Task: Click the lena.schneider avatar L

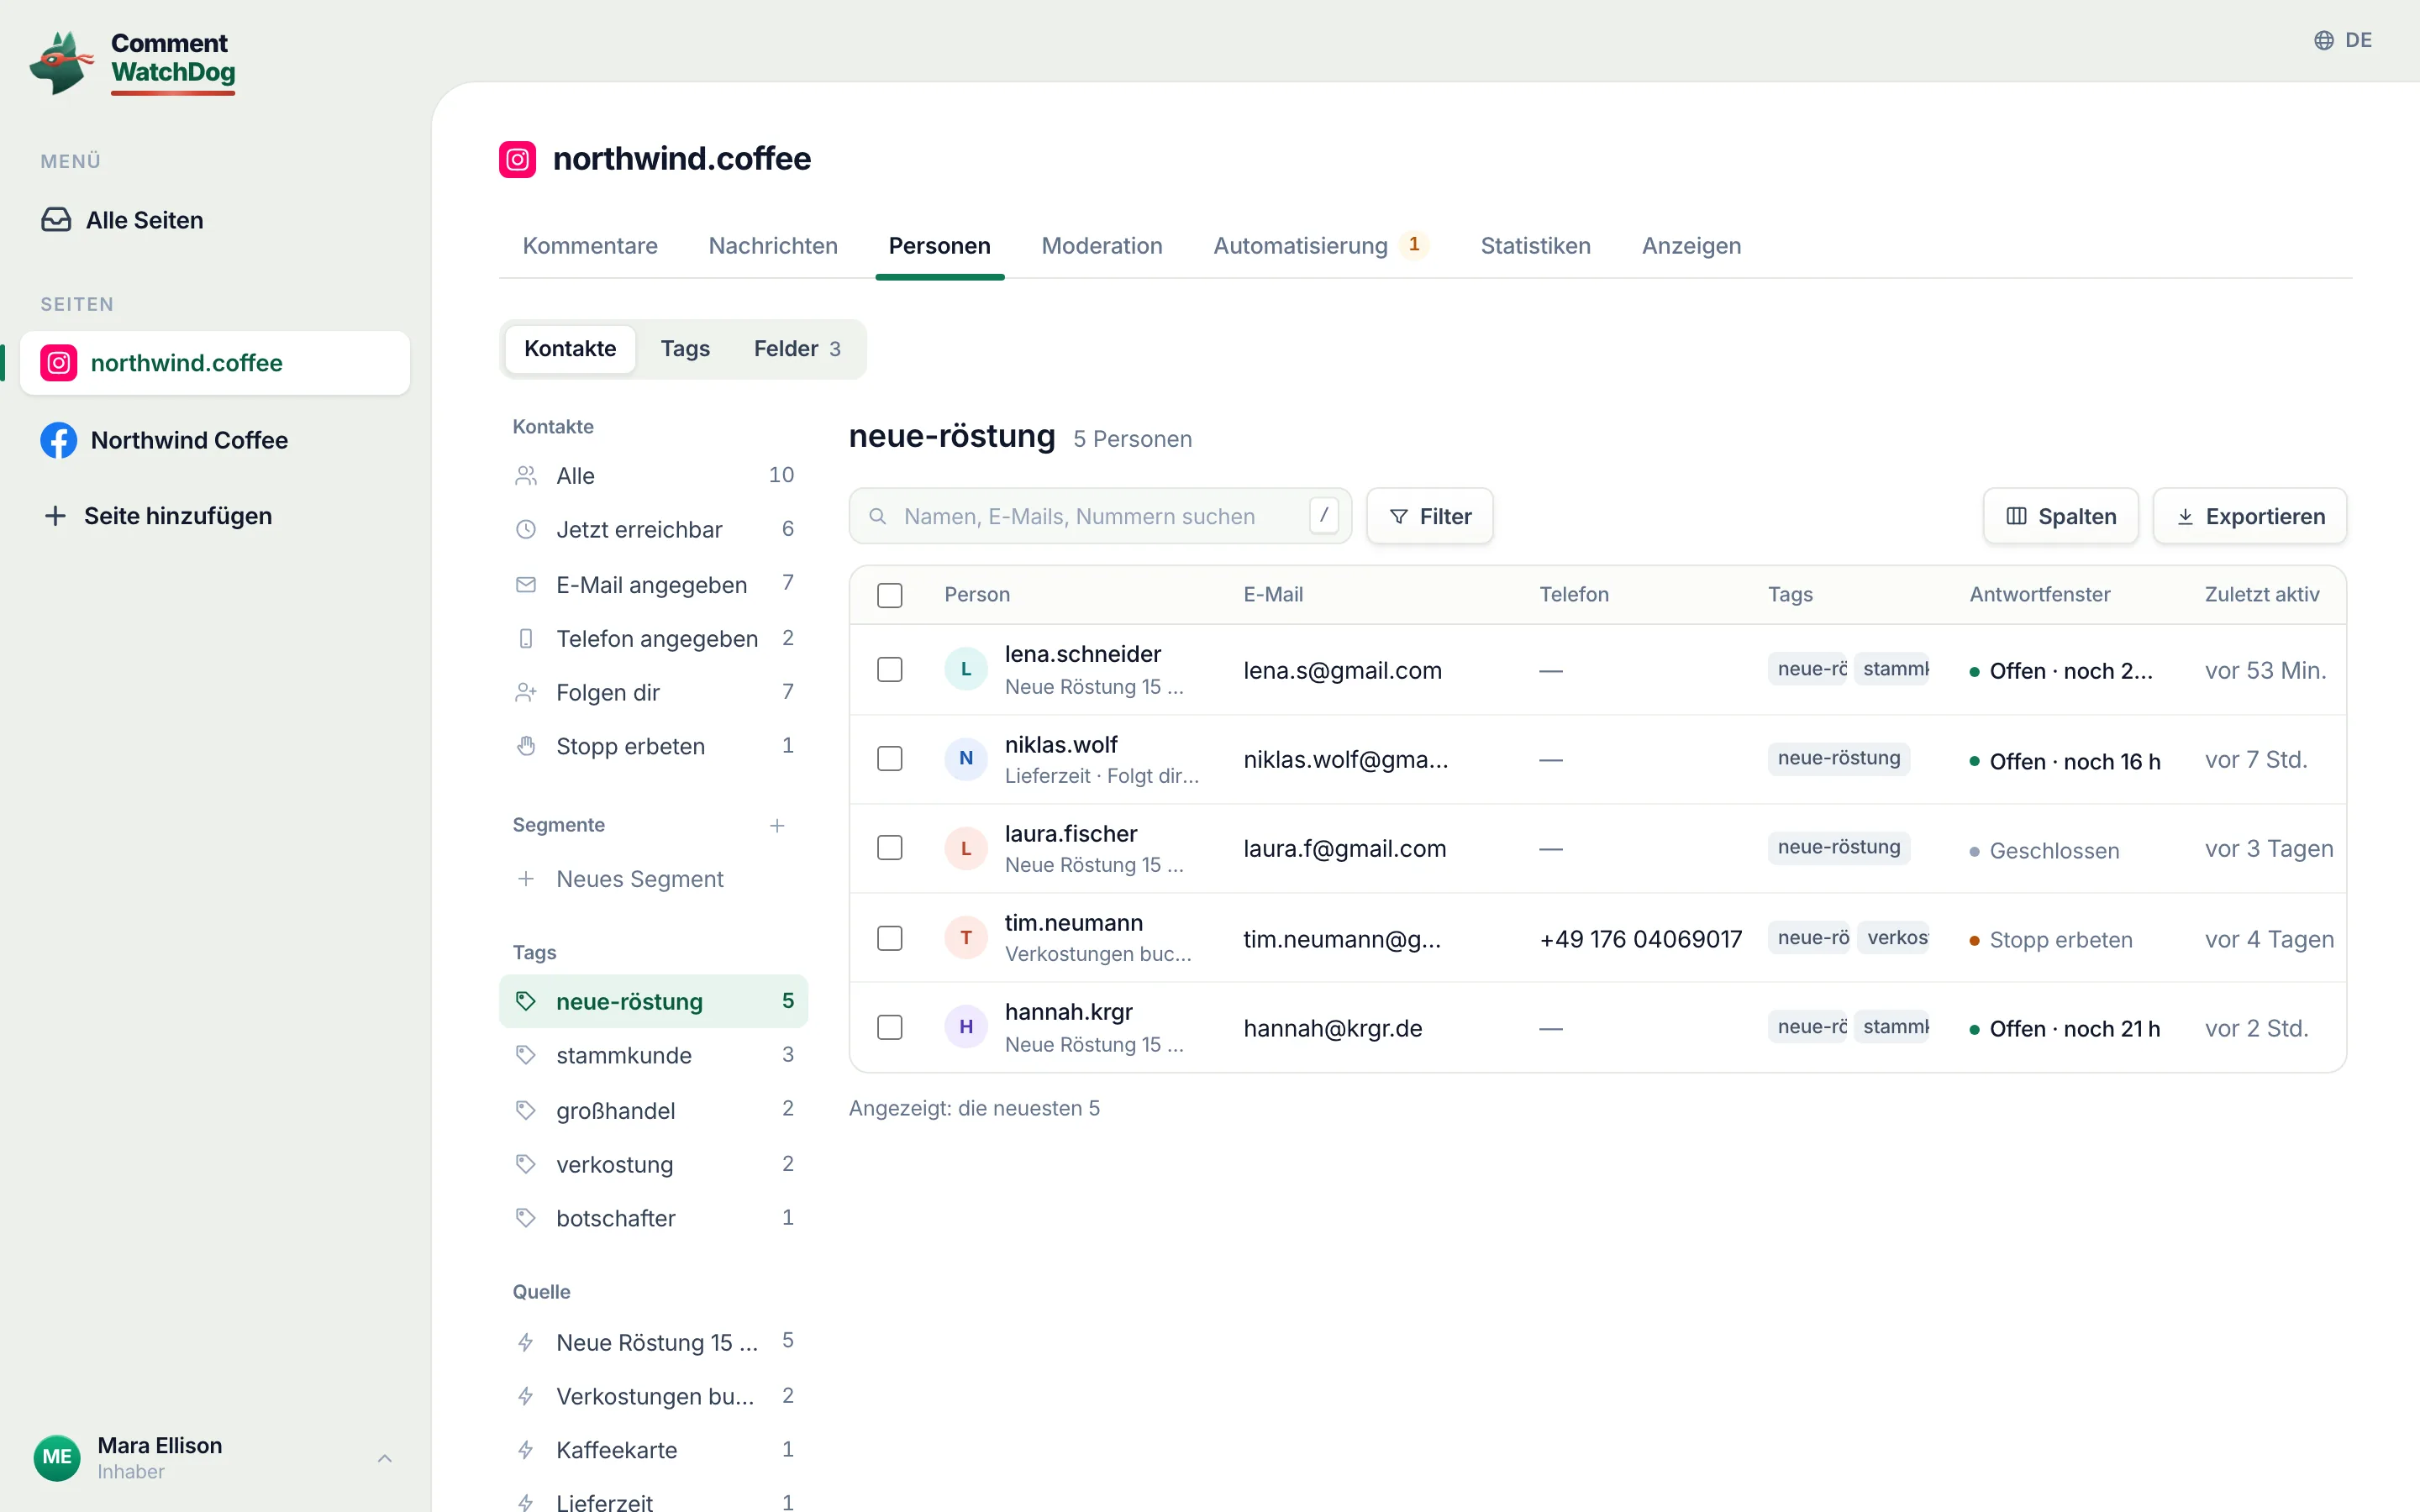Action: coord(966,669)
